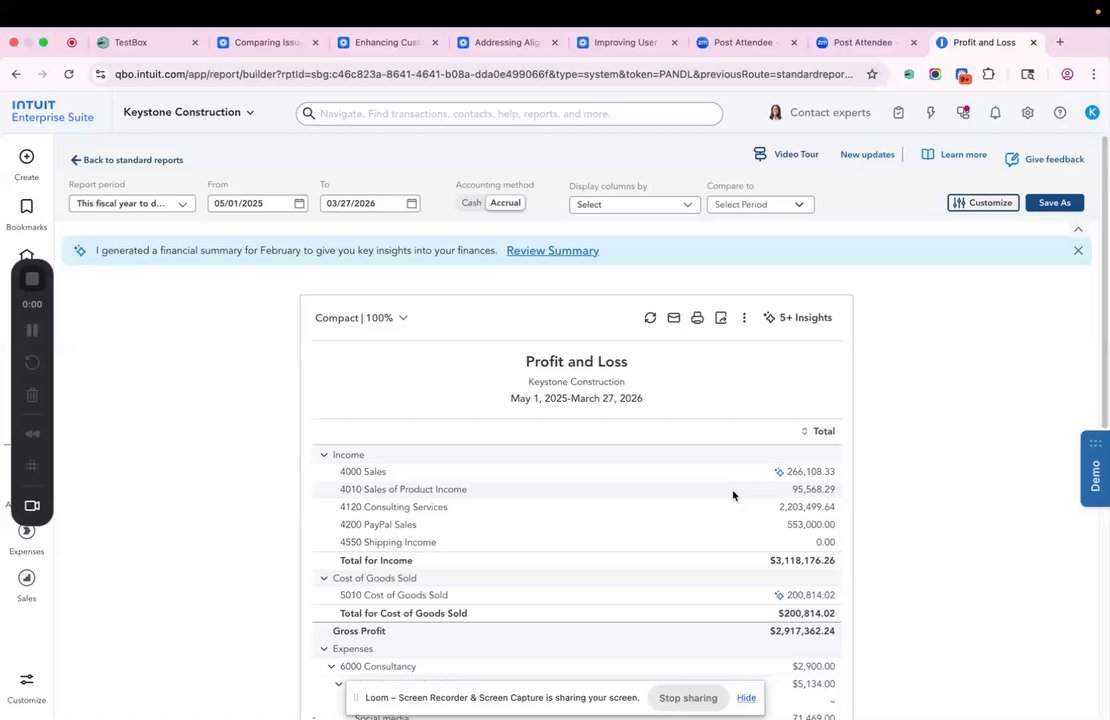Open the export report icon
1110x720 pixels.
tap(721, 318)
